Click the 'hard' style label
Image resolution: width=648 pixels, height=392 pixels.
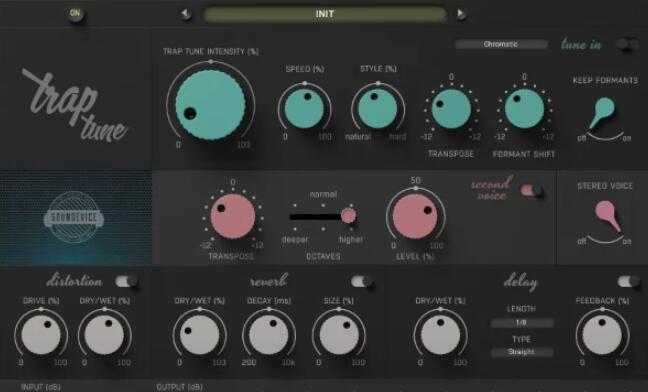click(398, 137)
